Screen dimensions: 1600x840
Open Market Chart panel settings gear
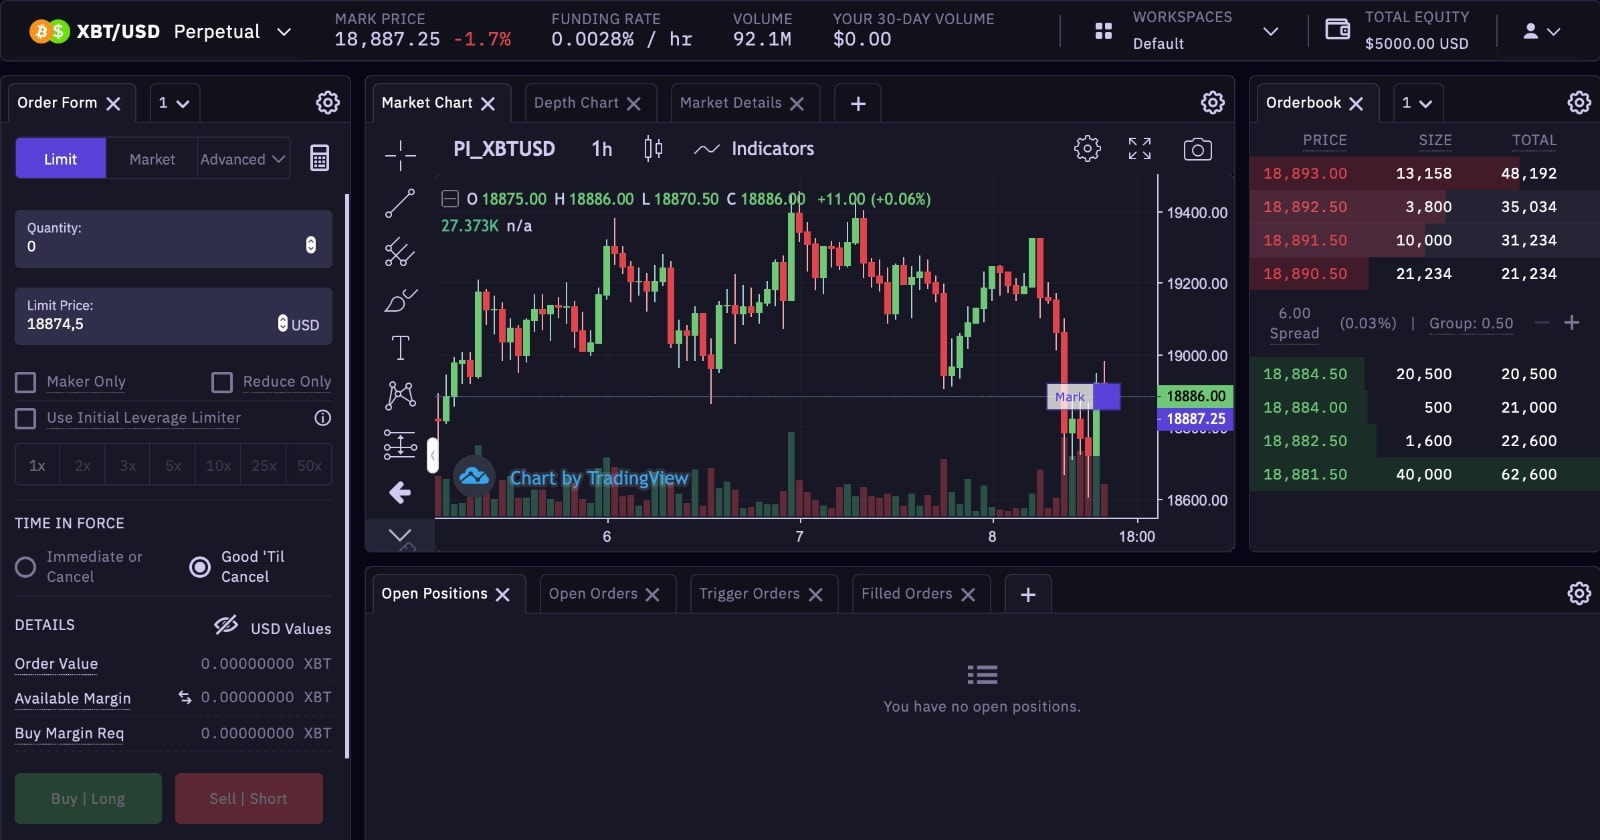tap(1213, 102)
